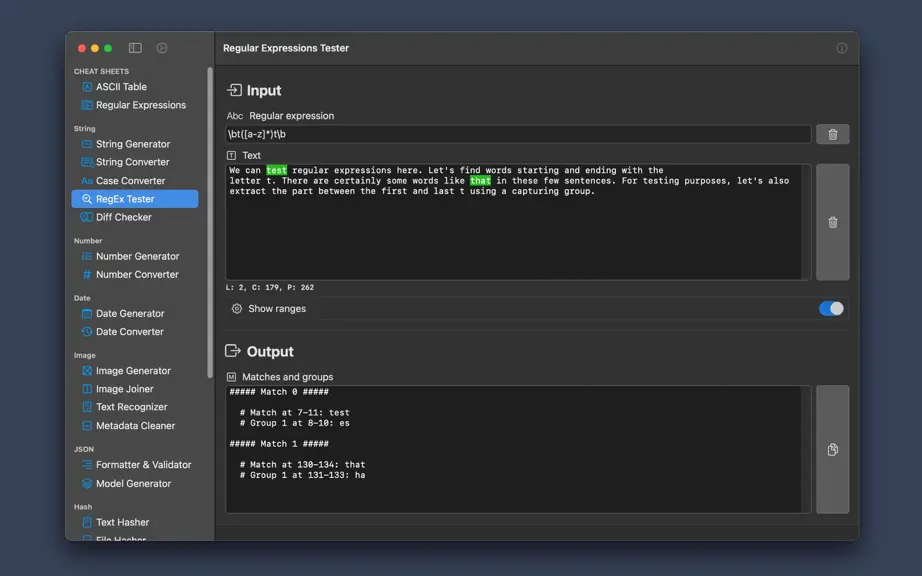Viewport: 922px width, 576px height.
Task: Open the info icon in title bar
Action: click(842, 48)
